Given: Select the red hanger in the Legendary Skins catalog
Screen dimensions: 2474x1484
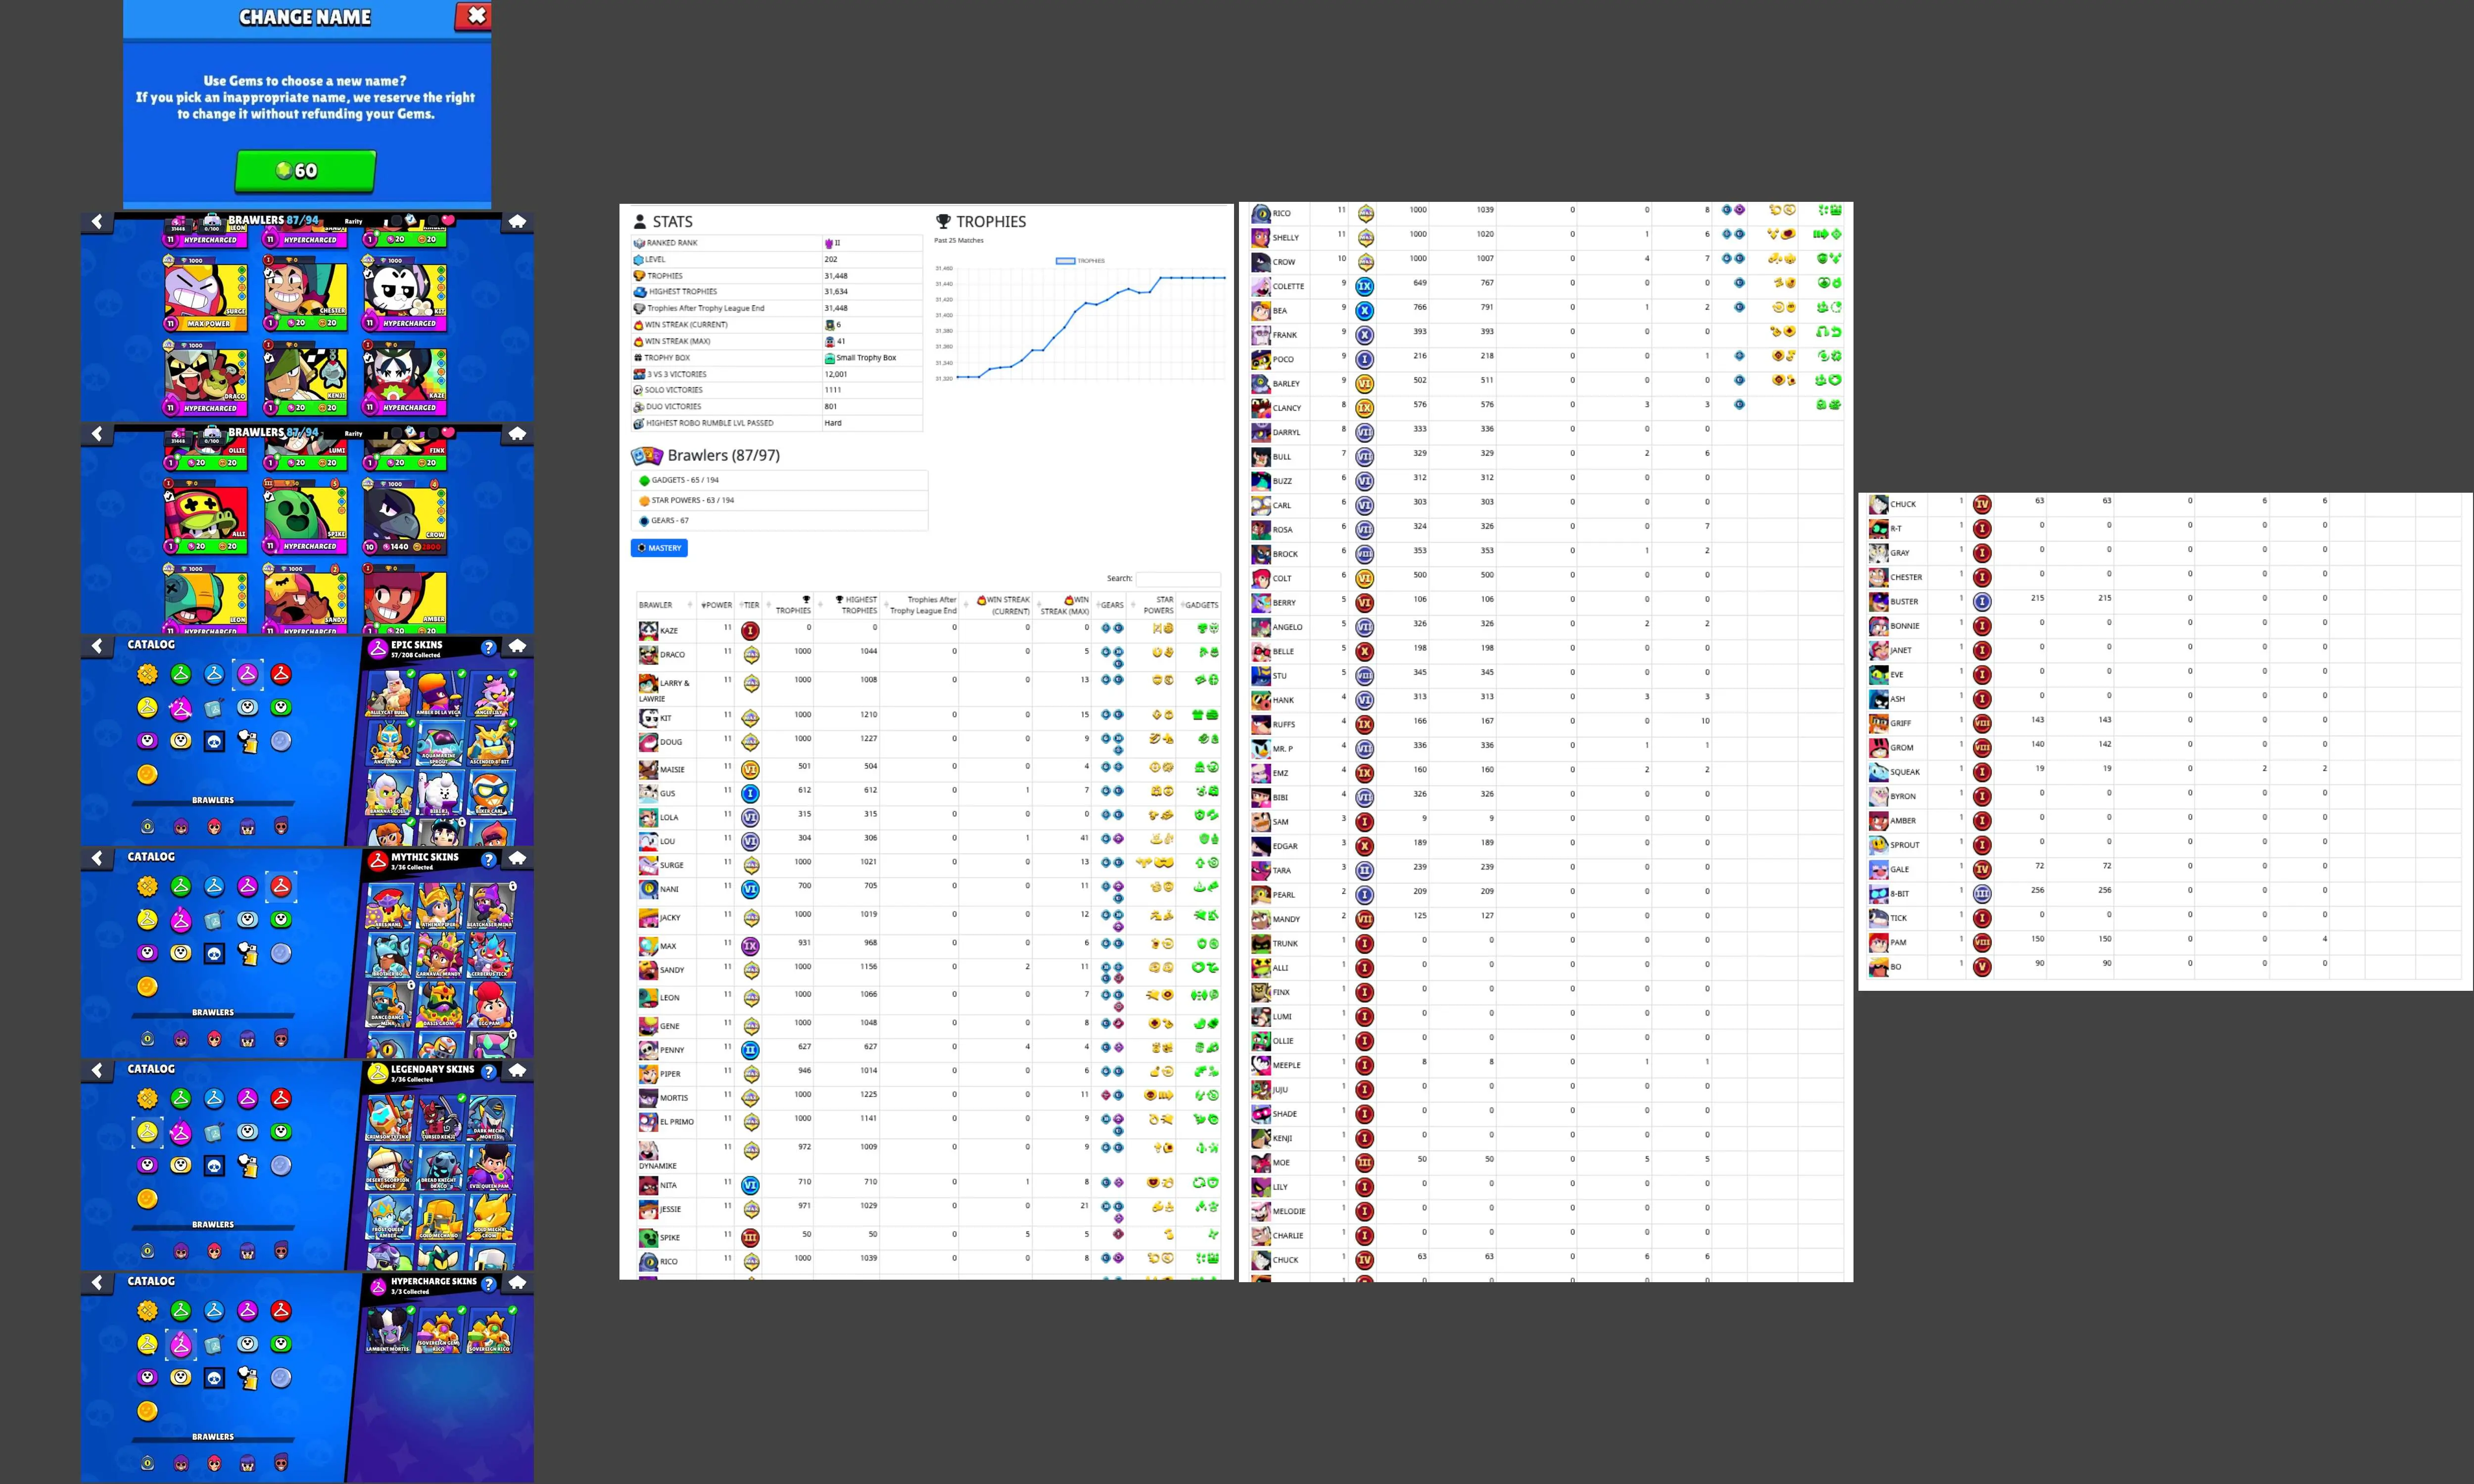Looking at the screenshot, I should click(x=281, y=1098).
